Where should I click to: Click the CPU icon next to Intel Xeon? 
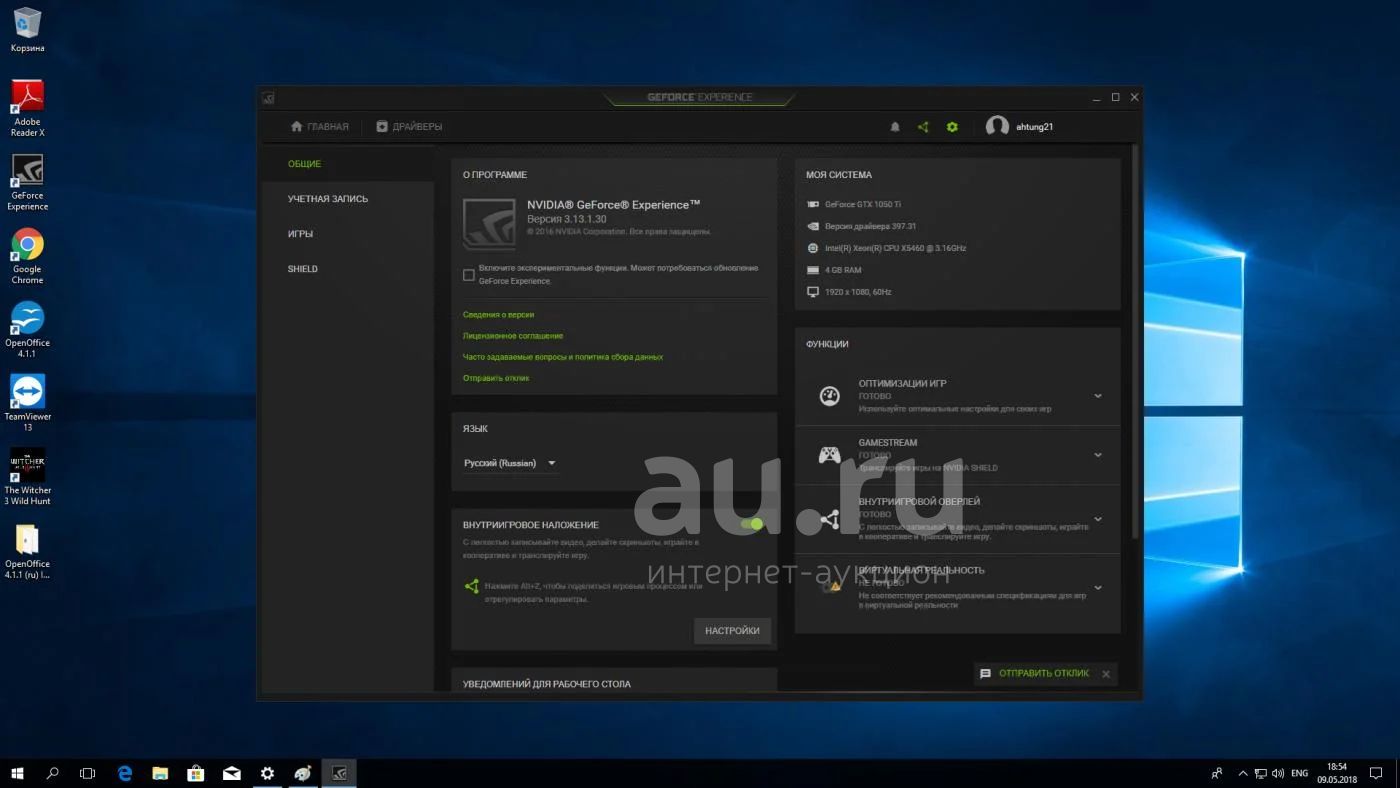pyautogui.click(x=813, y=248)
